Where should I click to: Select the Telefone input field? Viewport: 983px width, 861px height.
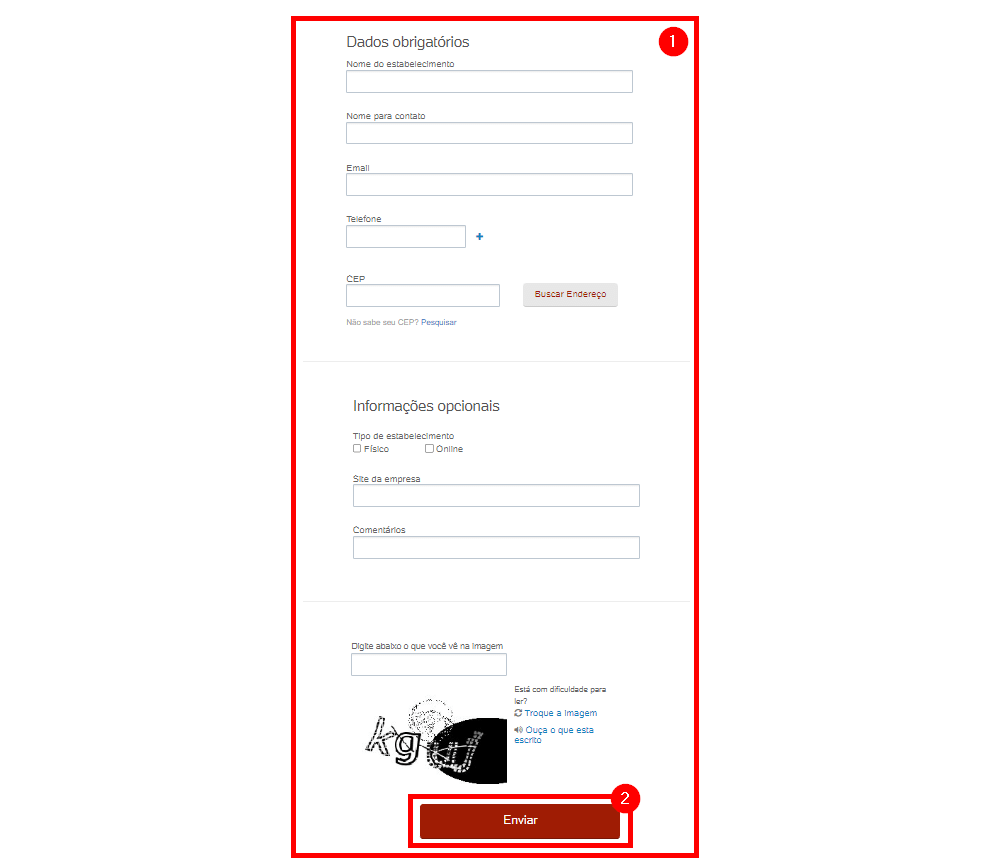coord(406,236)
